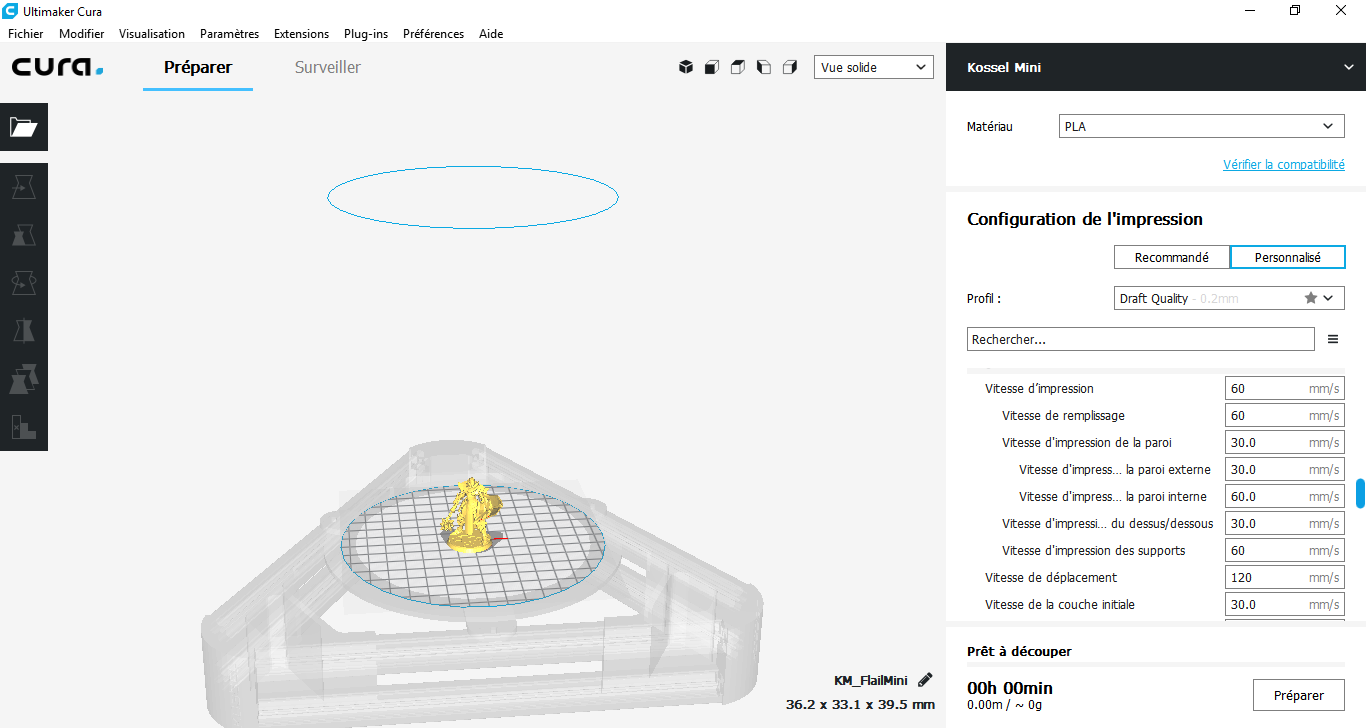1366x728 pixels.
Task: Open the settings visibility hamburger menu
Action: (x=1333, y=339)
